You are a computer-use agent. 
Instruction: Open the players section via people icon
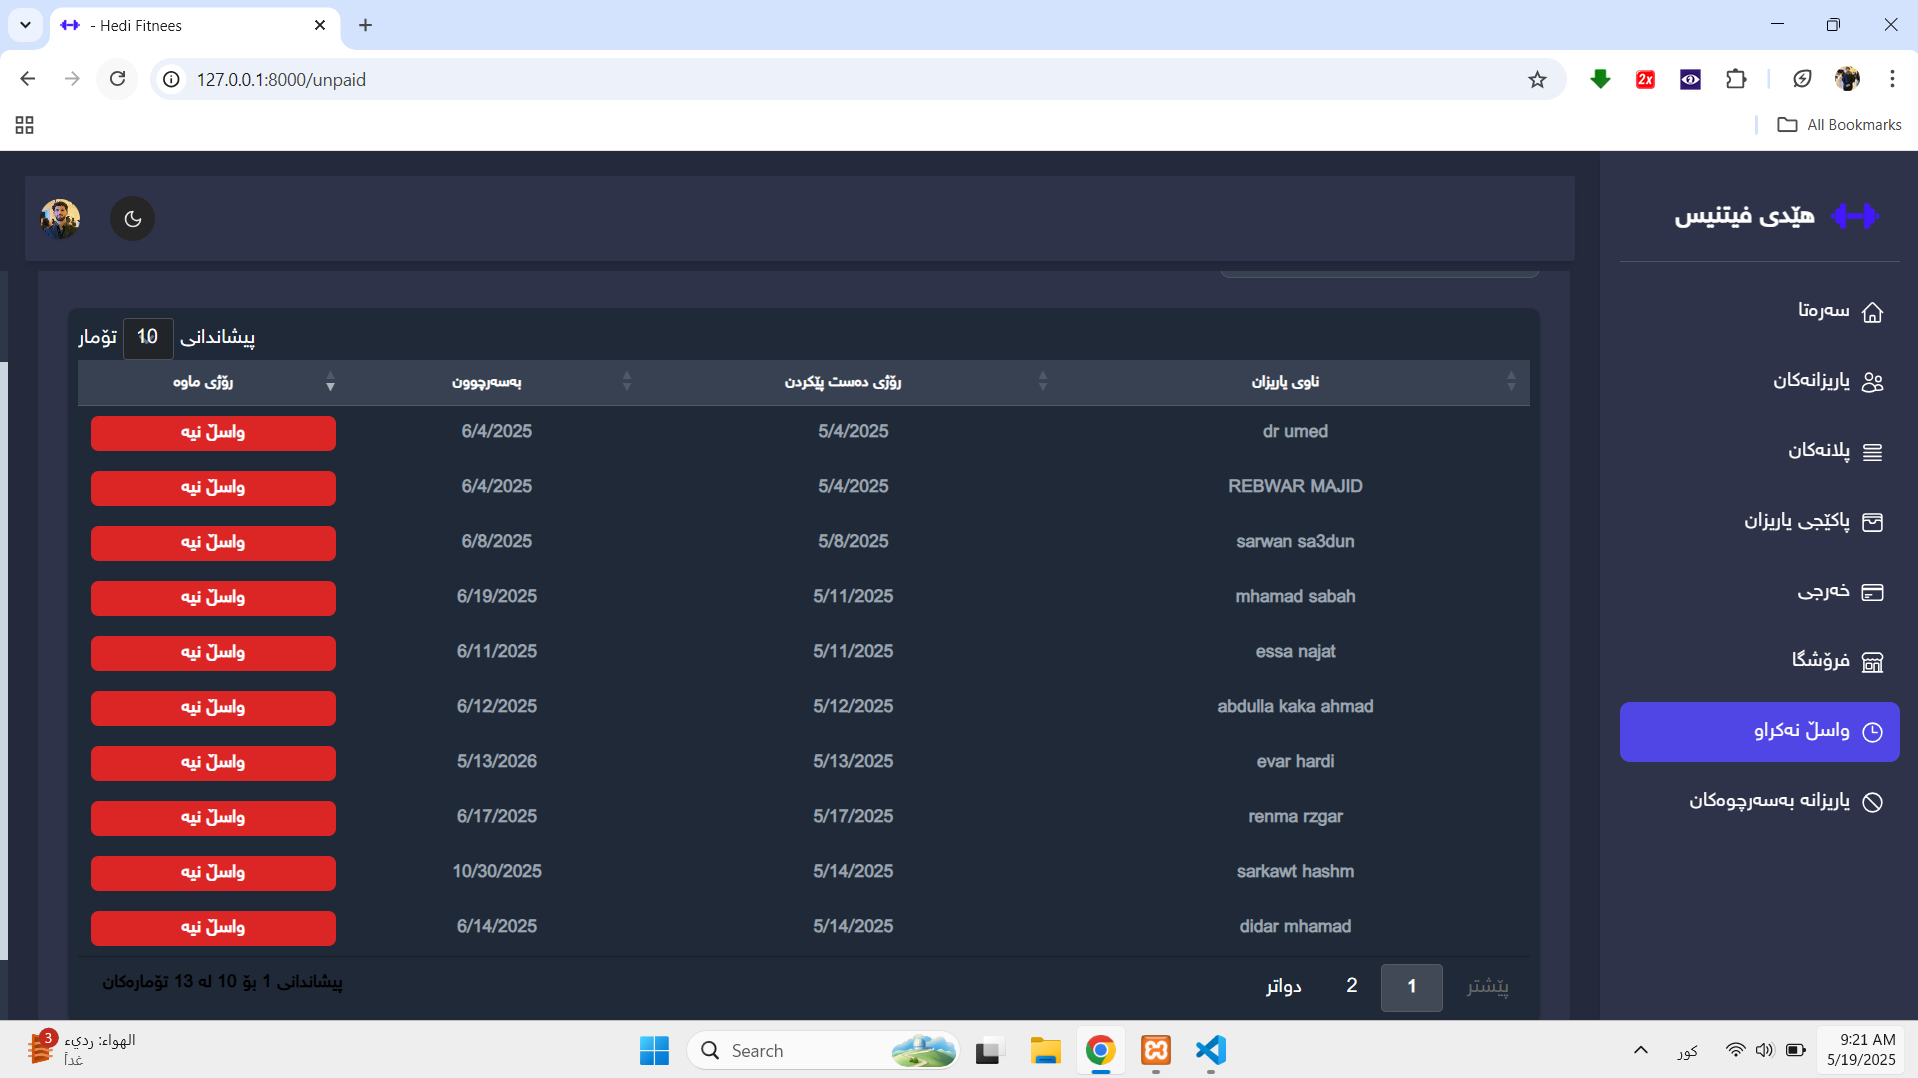[1872, 382]
